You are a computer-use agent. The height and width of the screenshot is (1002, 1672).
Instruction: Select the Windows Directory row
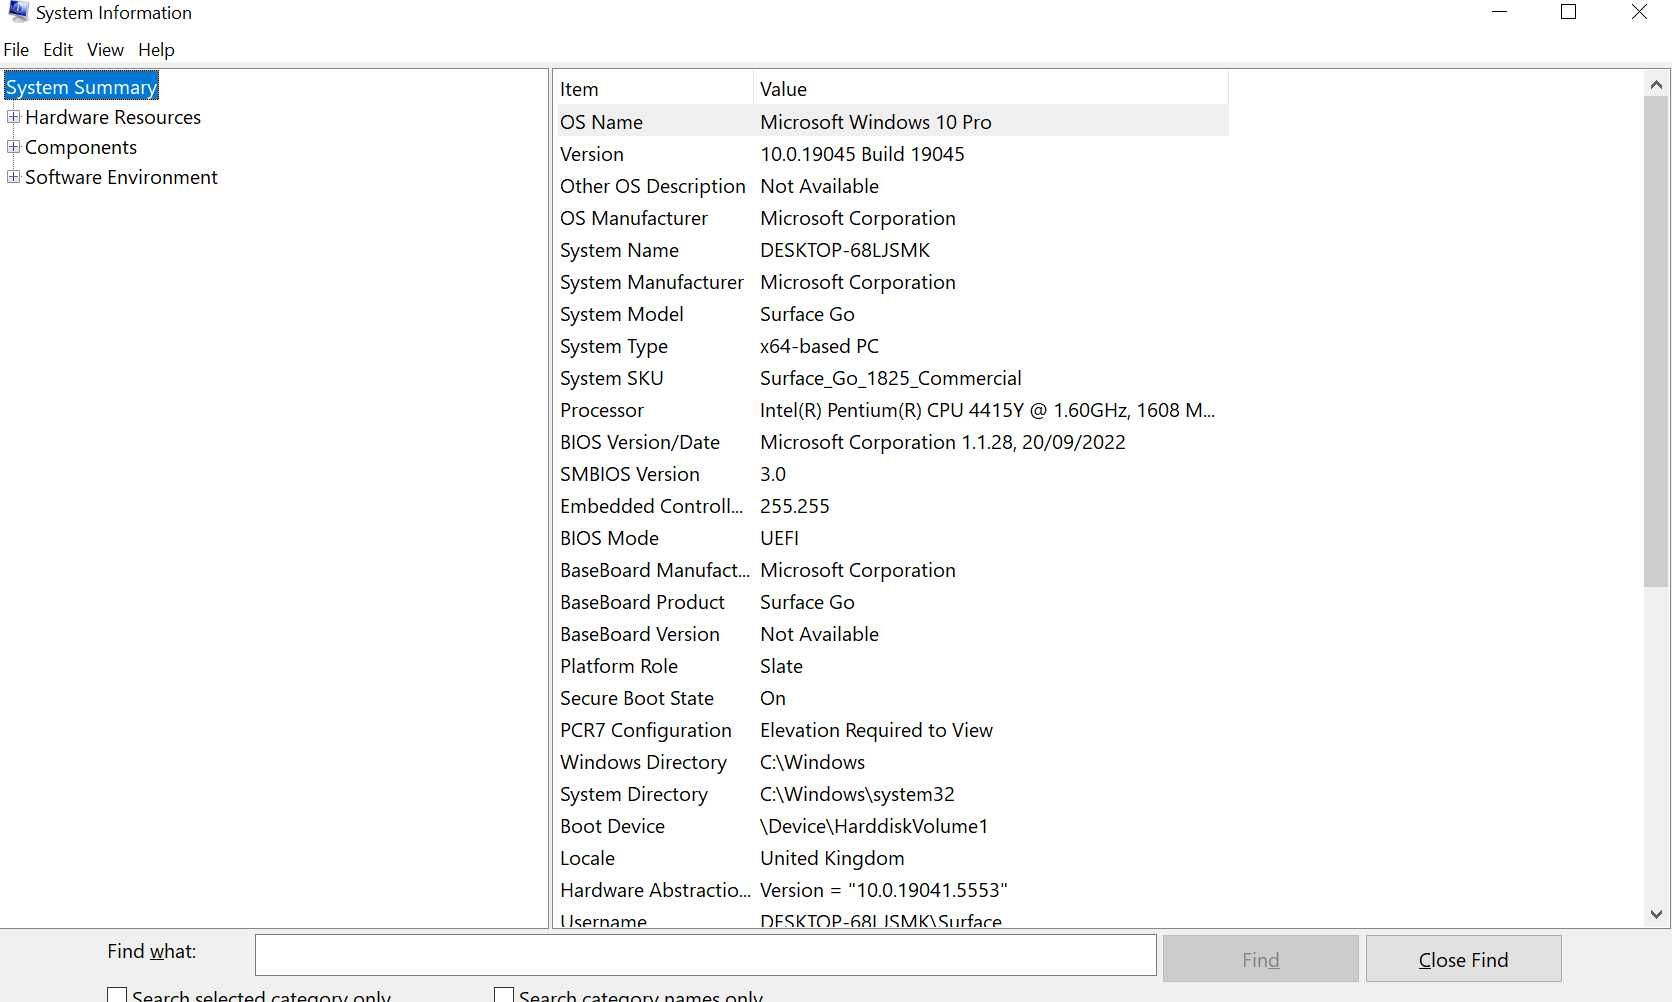[x=891, y=762]
